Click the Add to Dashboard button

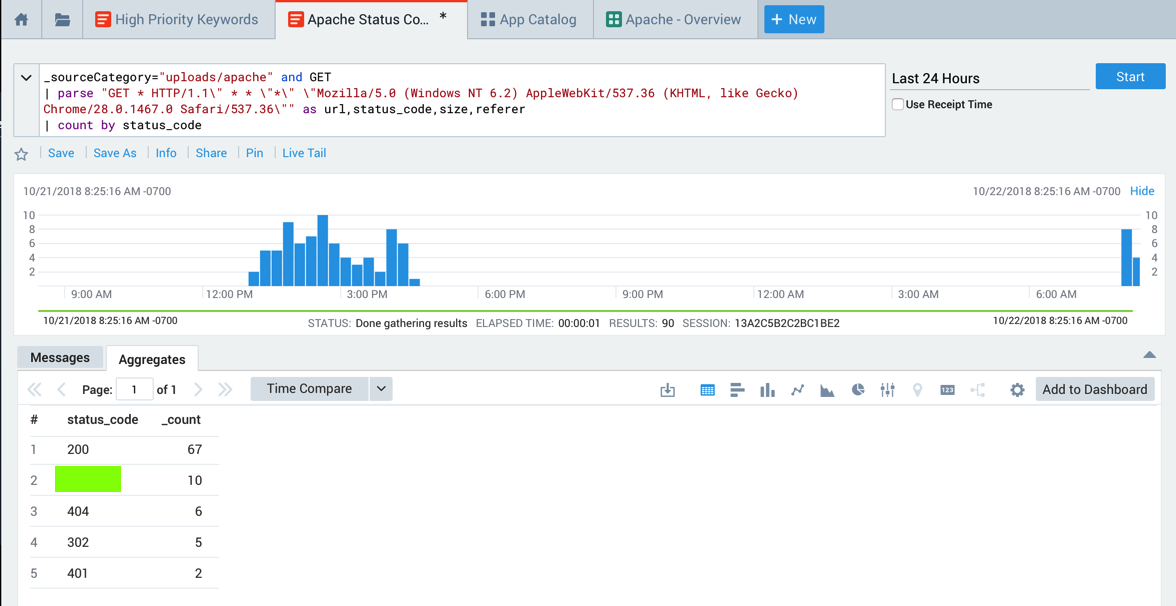[1094, 390]
